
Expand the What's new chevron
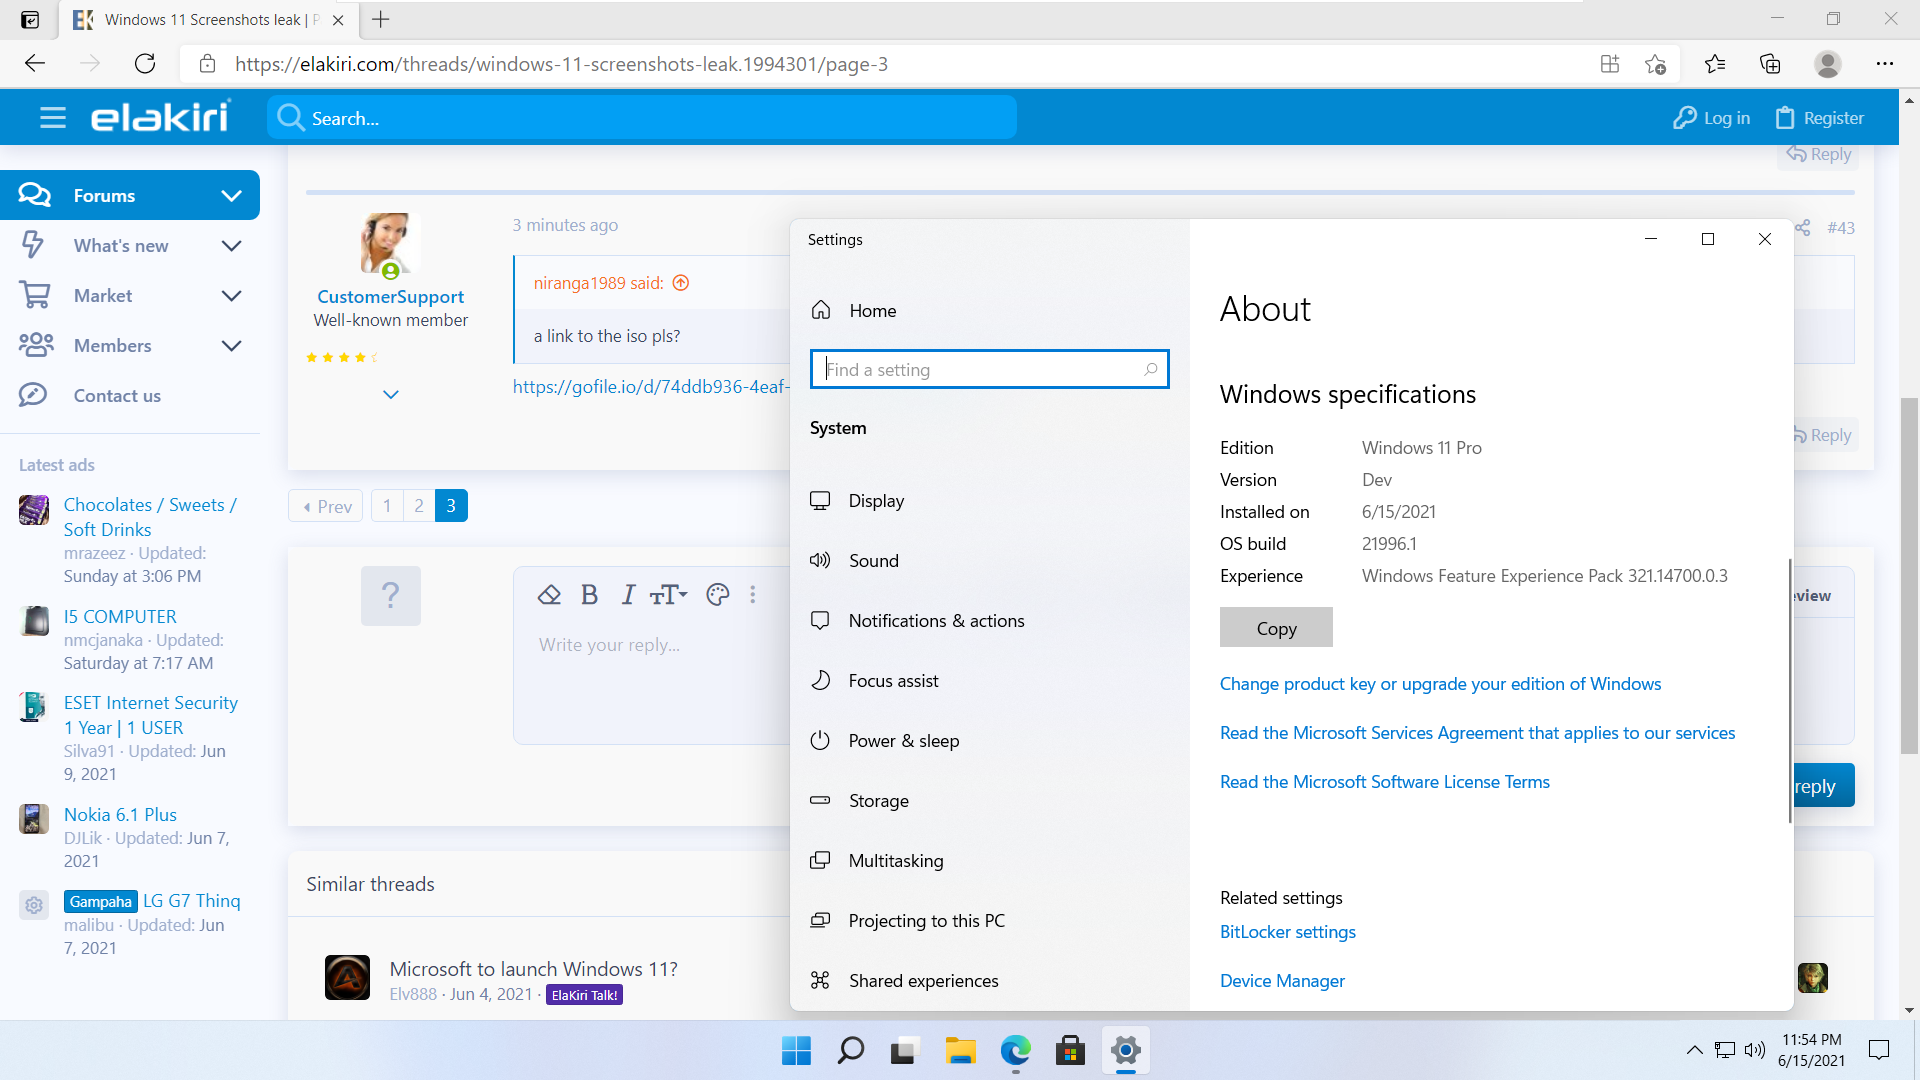tap(231, 246)
